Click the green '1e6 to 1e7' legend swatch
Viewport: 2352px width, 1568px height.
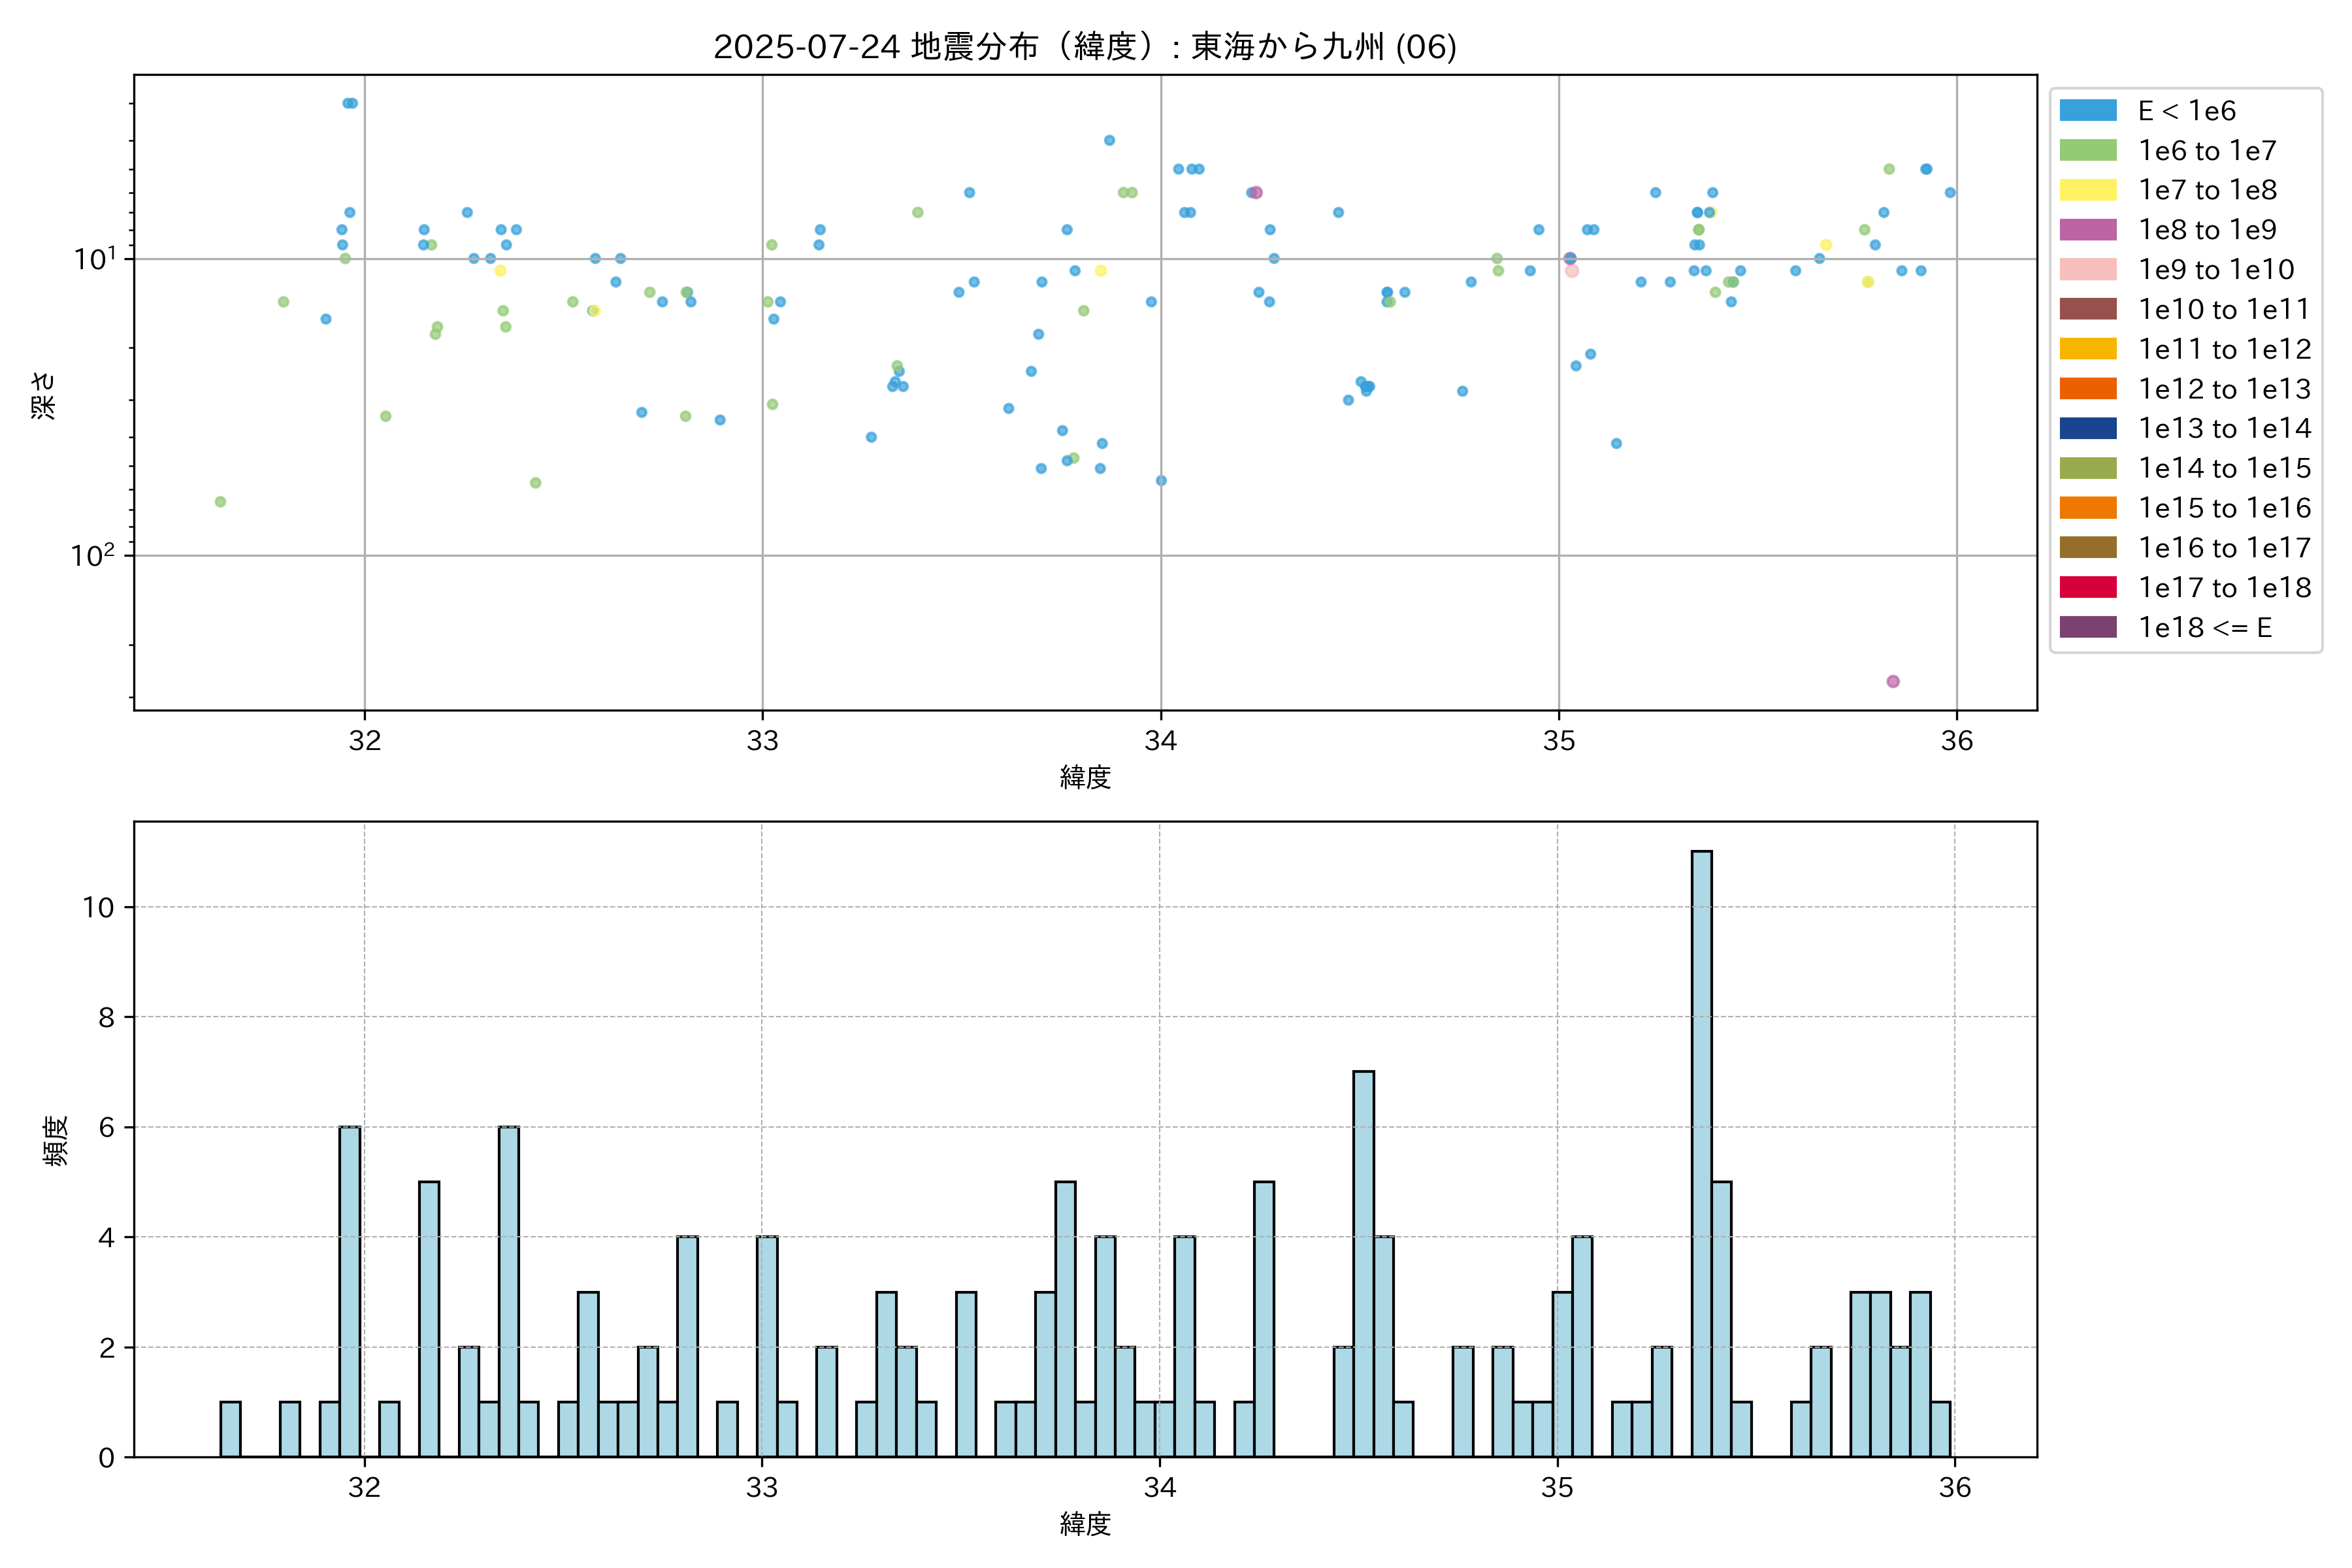[x=2087, y=151]
